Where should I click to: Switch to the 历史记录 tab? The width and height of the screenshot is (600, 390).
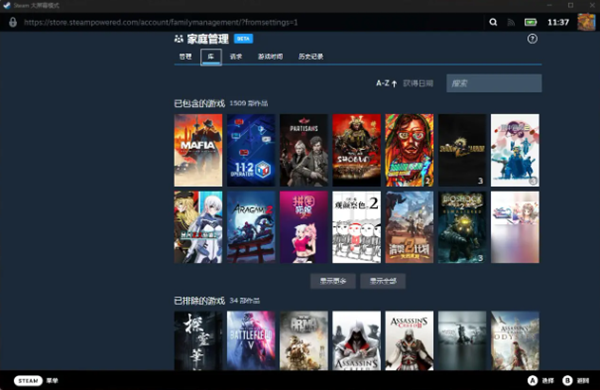click(x=311, y=57)
